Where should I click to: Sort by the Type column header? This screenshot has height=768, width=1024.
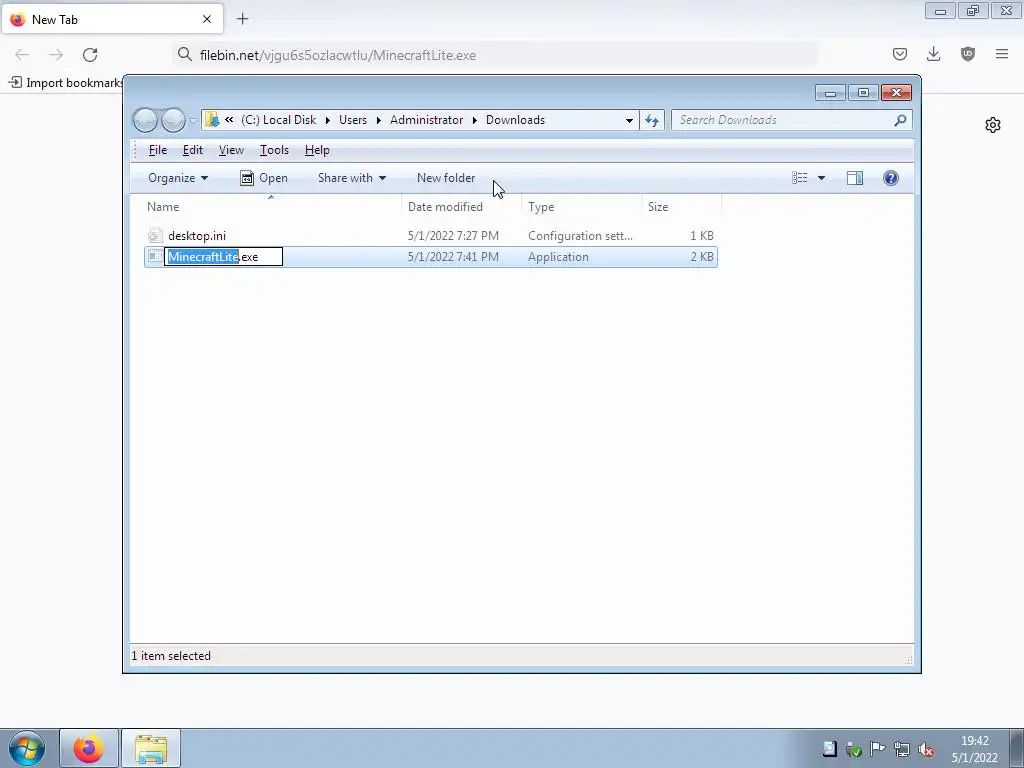(x=581, y=207)
